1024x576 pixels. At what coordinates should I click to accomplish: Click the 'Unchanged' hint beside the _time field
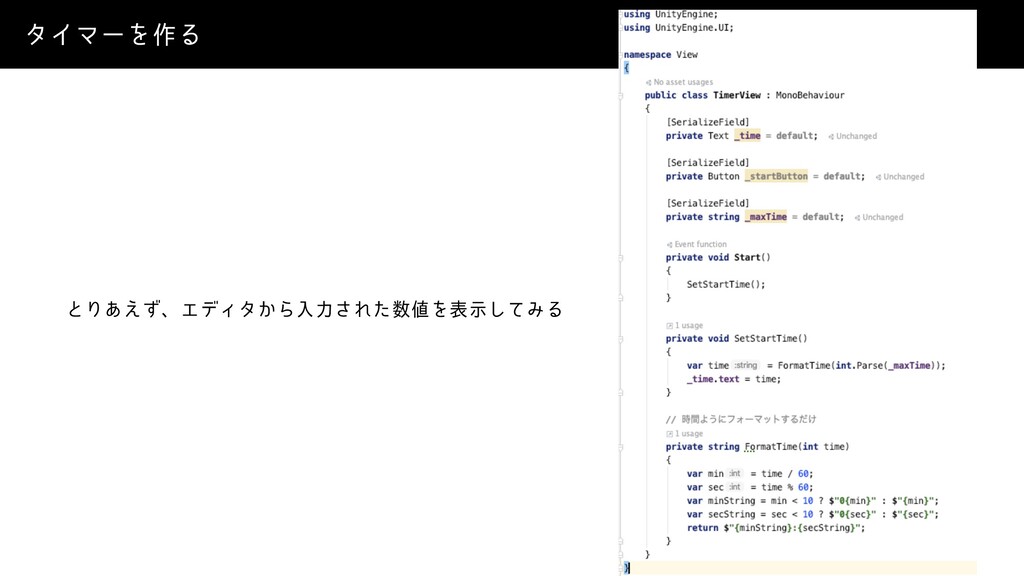click(852, 136)
